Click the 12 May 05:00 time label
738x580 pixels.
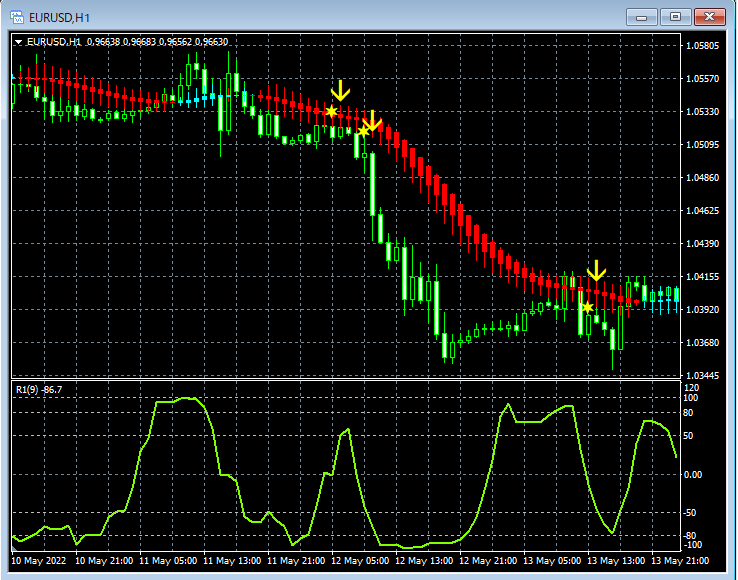pyautogui.click(x=360, y=561)
